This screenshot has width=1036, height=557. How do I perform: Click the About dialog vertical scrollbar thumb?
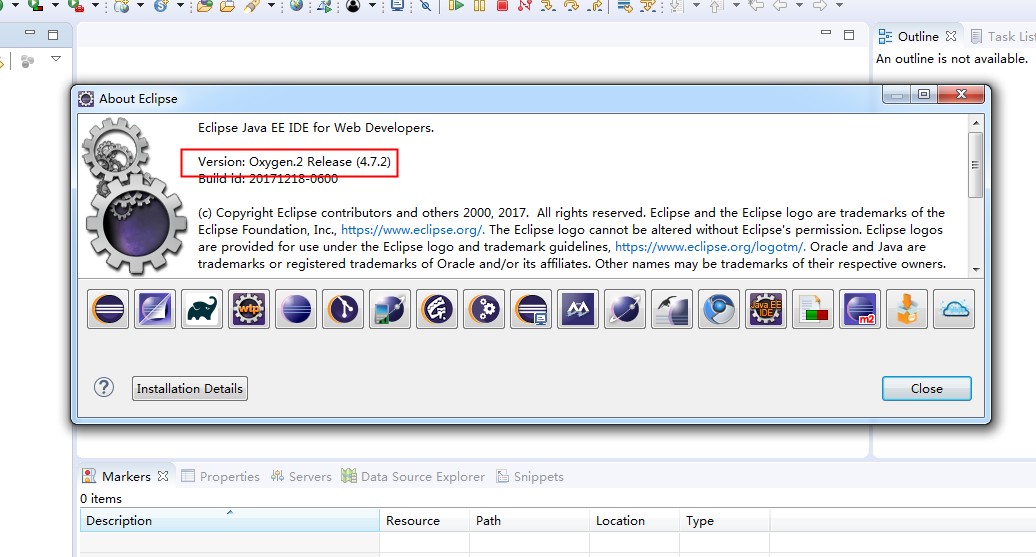click(975, 165)
